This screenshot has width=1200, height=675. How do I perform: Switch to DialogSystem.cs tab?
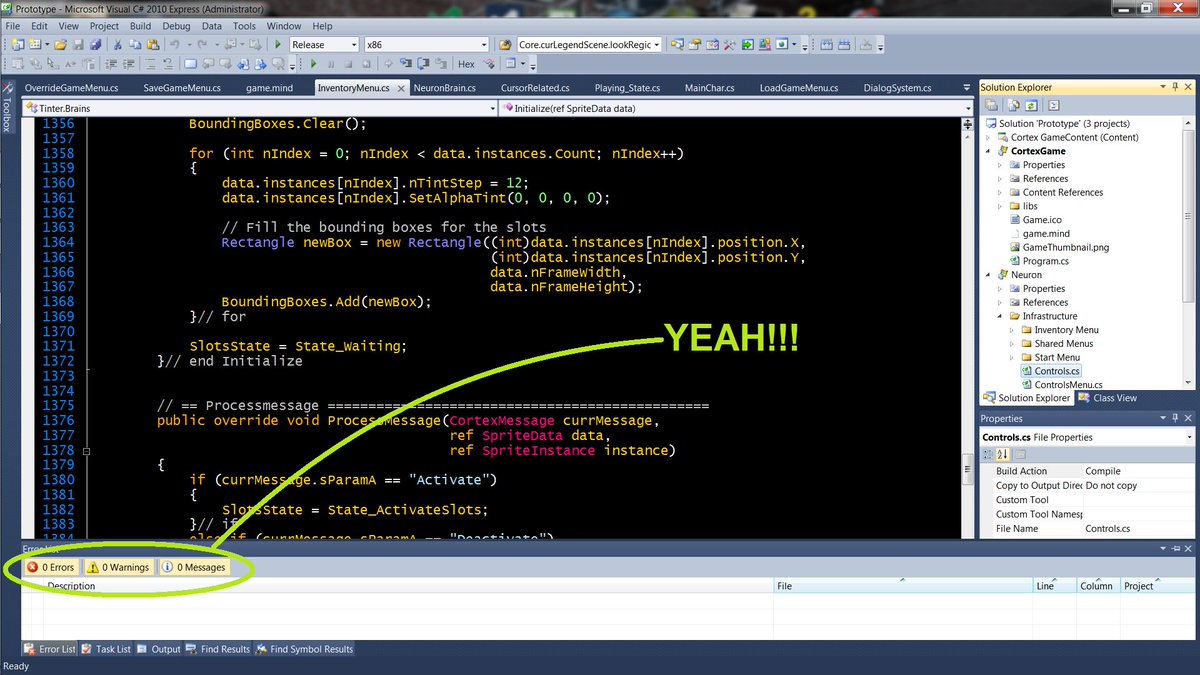pyautogui.click(x=898, y=88)
